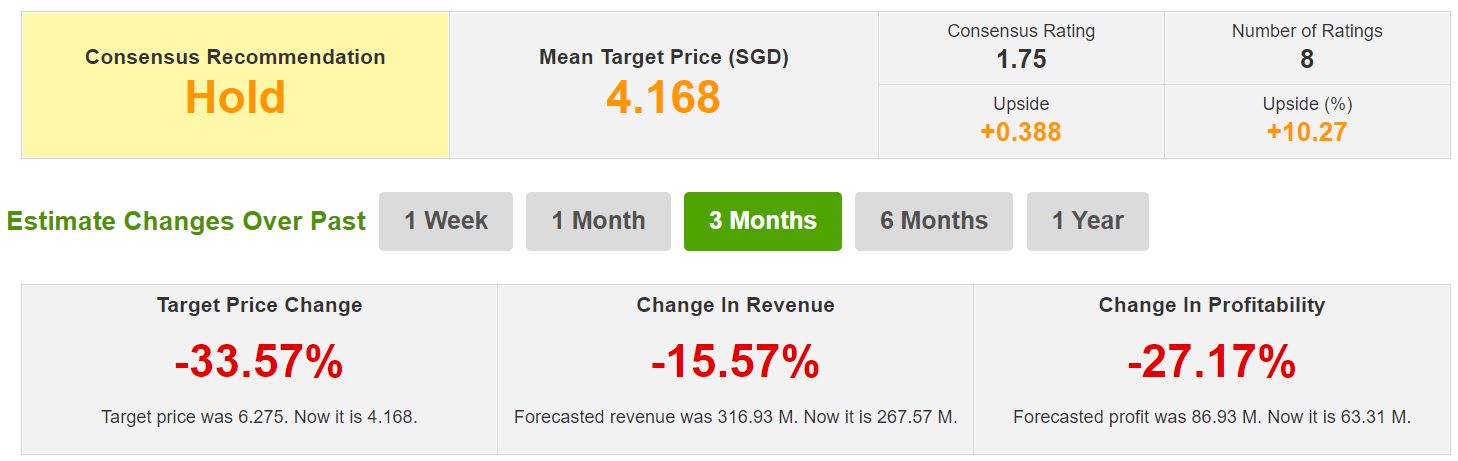
Task: Click the 'Target price was 6.275' note
Action: (259, 417)
